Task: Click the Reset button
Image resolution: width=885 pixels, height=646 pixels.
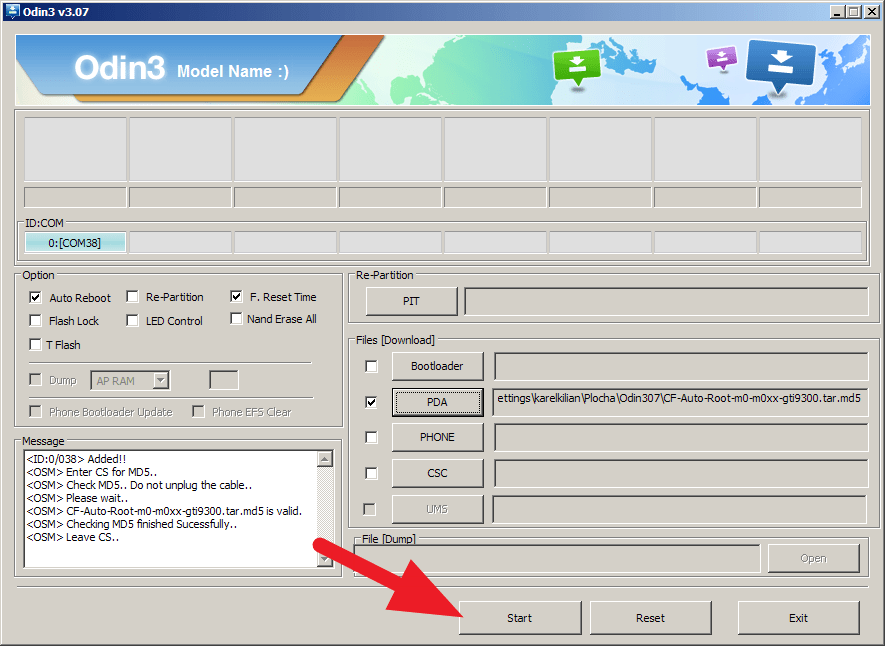Action: coord(651,618)
